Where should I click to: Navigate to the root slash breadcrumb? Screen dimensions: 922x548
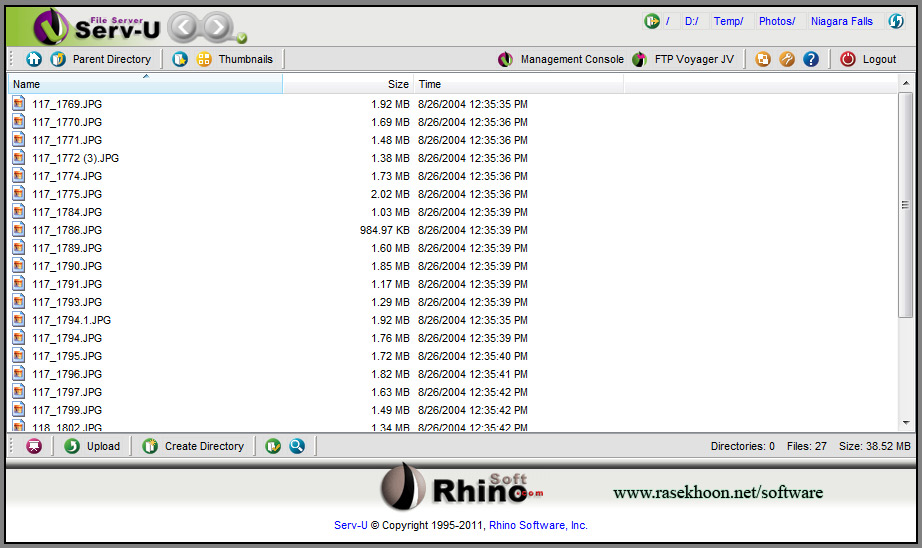667,21
